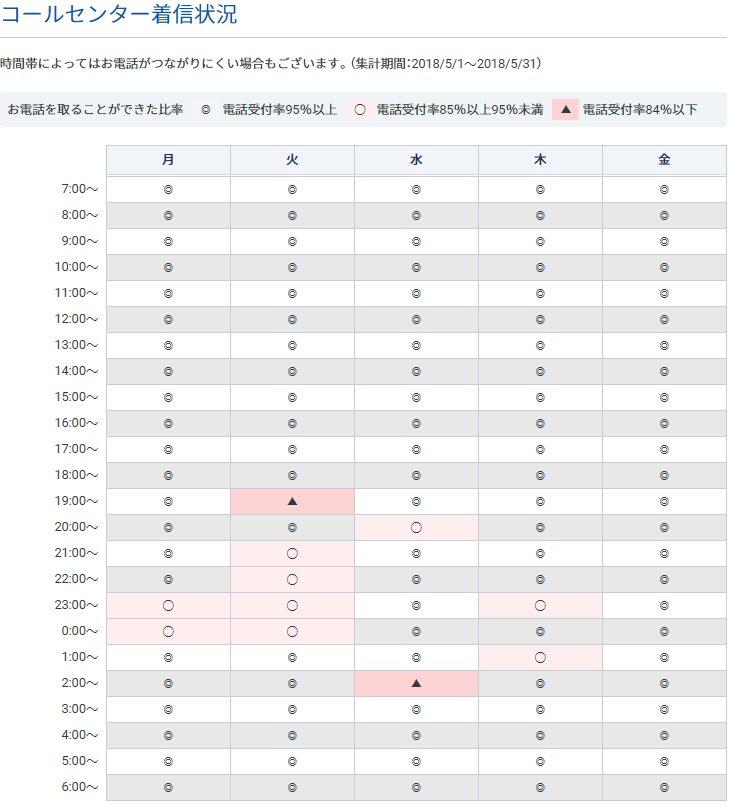Viewport: 734px width, 809px height.
Task: Click the double-circle icon for 月 at 19:00
Action: click(x=169, y=501)
